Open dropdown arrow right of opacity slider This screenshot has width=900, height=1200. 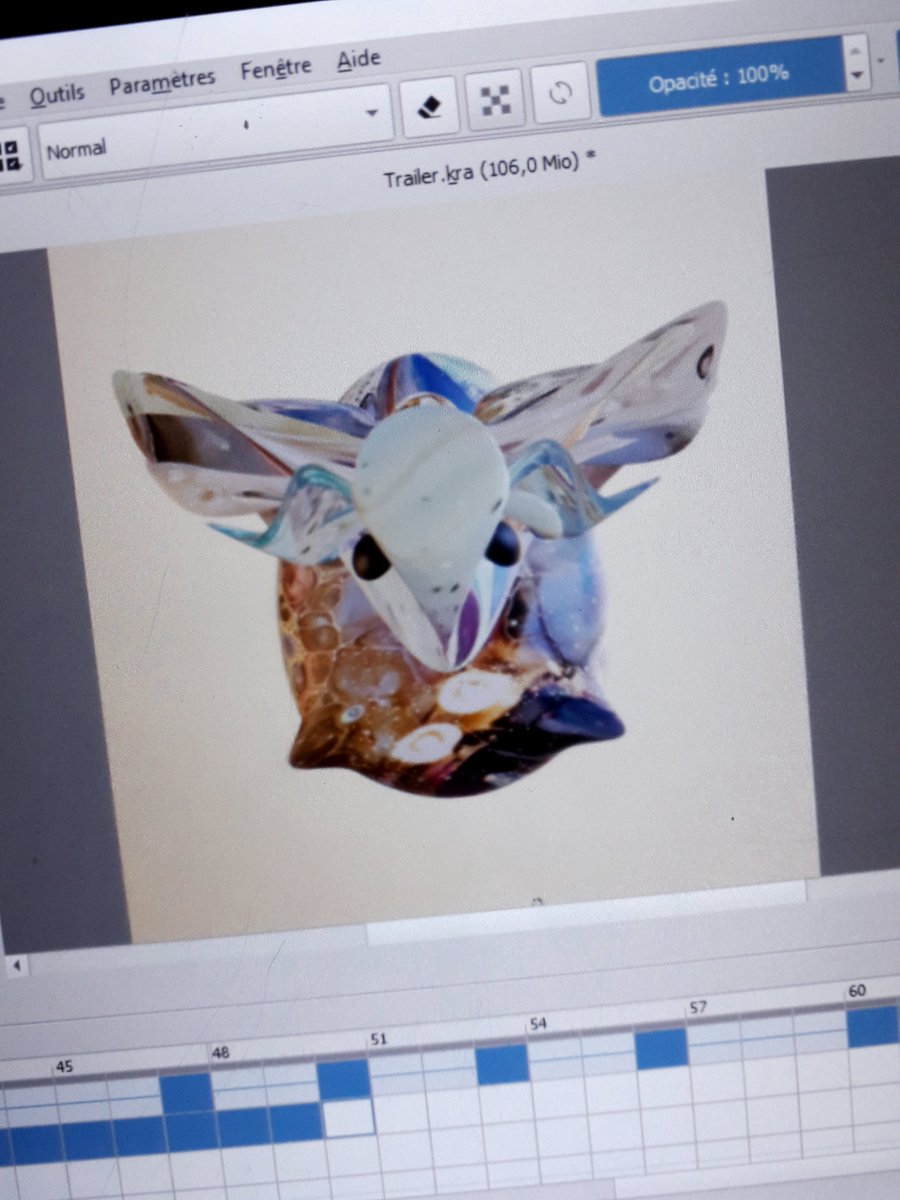881,60
